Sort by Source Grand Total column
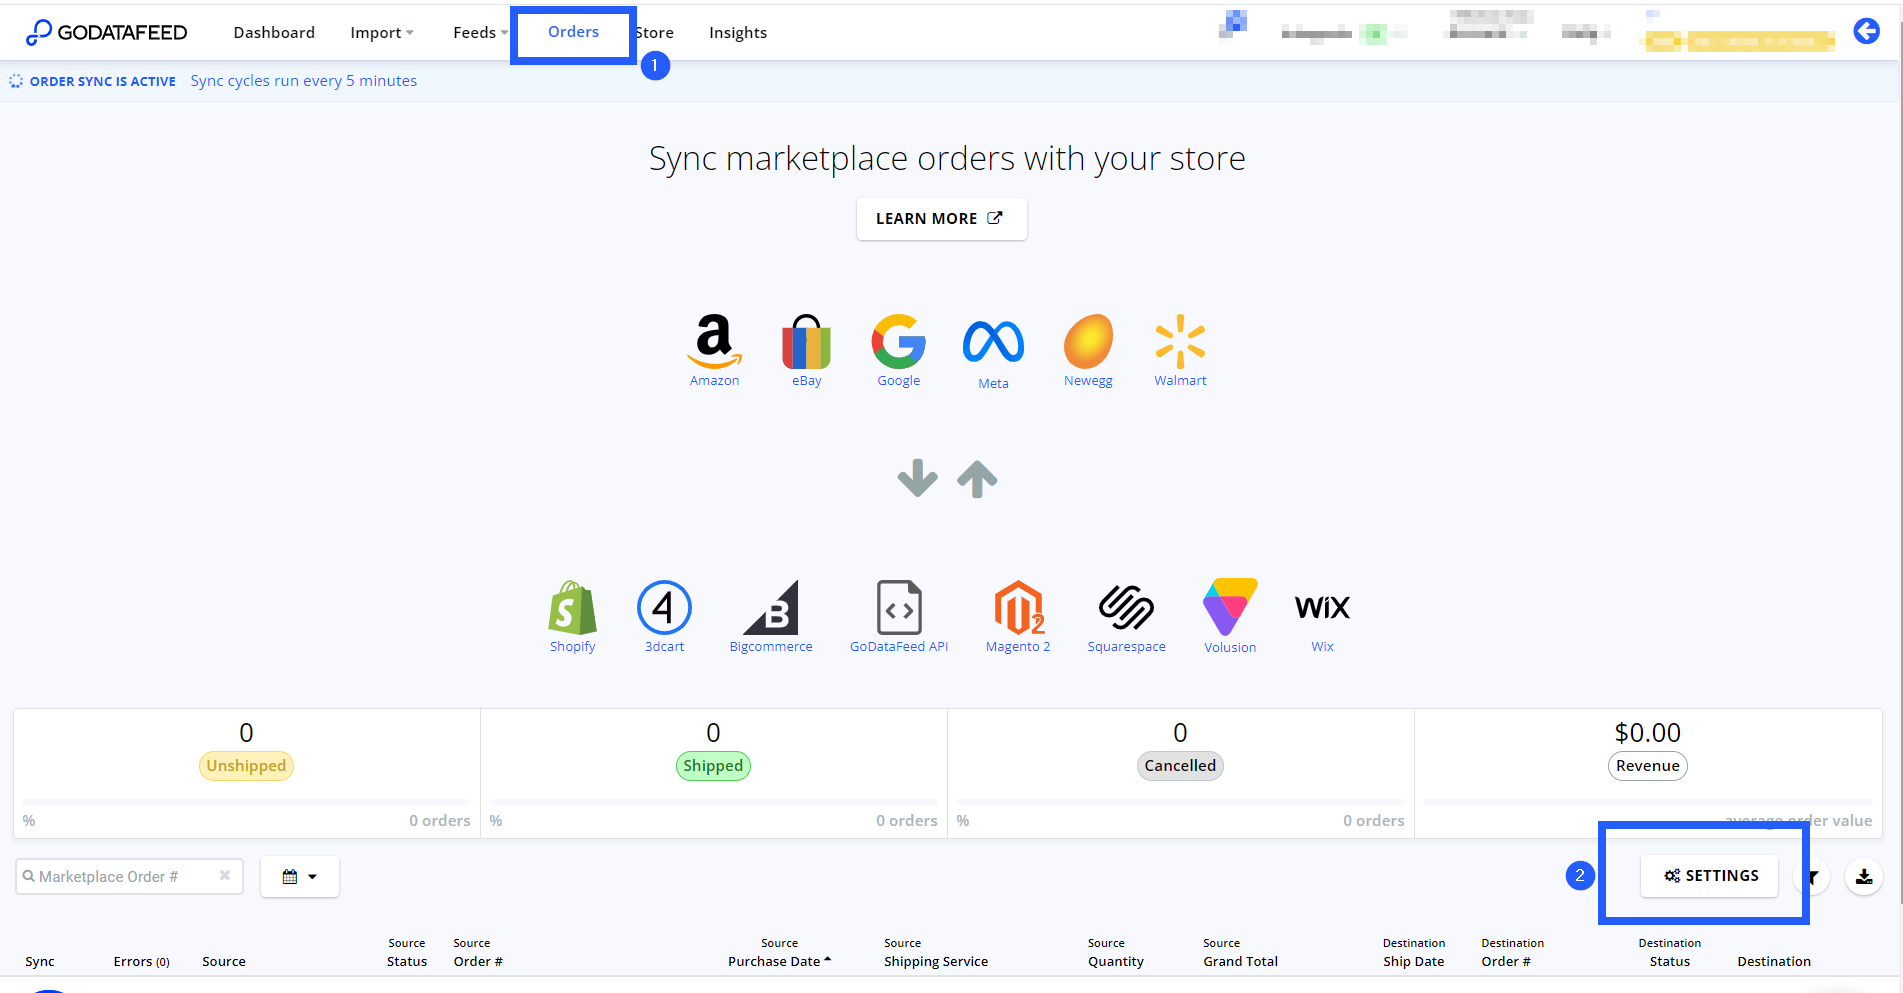This screenshot has width=1903, height=993. click(x=1240, y=953)
